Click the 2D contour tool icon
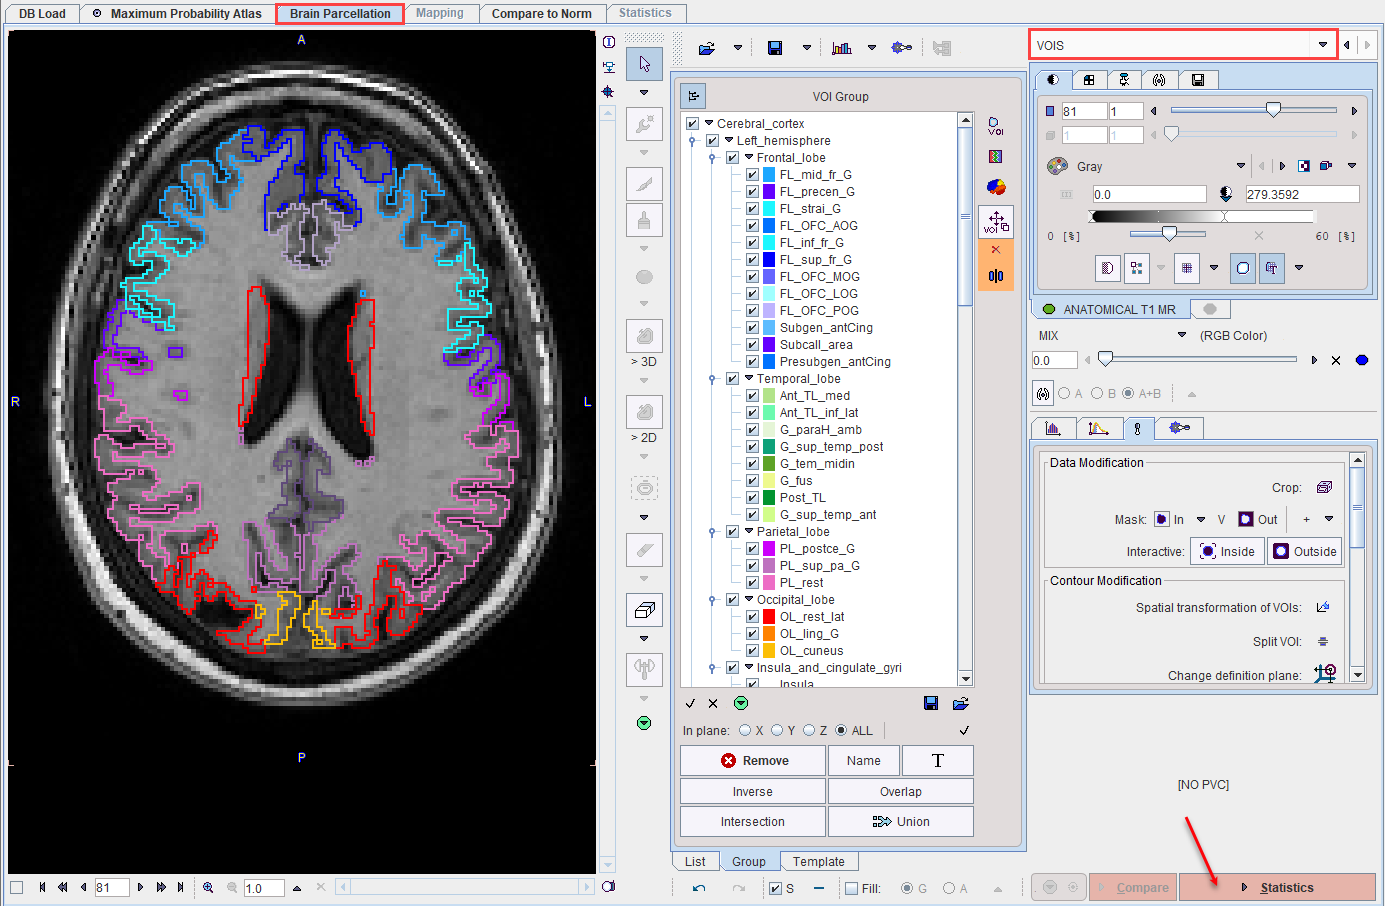 (644, 412)
